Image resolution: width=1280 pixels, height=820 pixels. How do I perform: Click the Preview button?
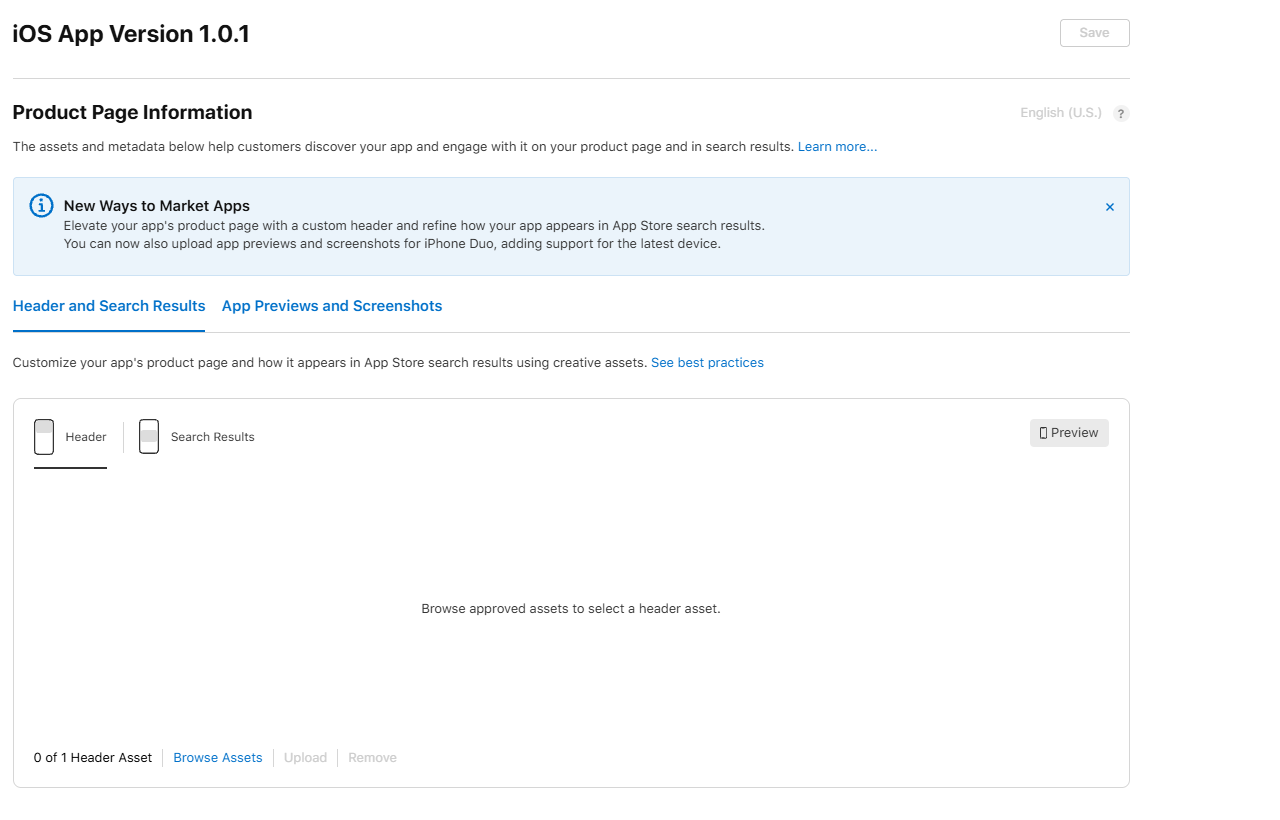pyautogui.click(x=1069, y=433)
